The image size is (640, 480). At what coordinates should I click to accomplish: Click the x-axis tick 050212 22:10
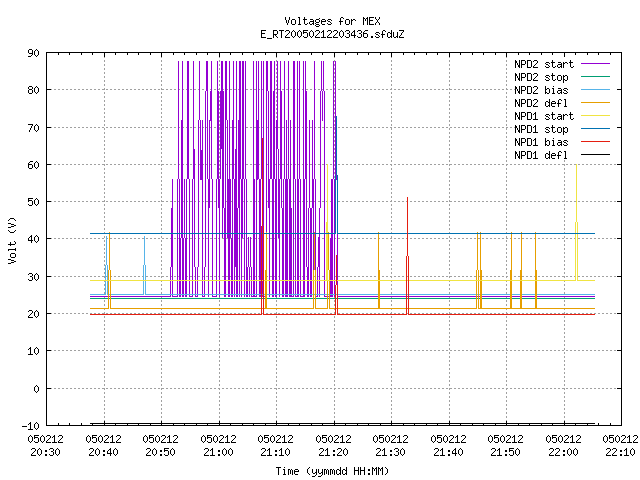[620, 445]
